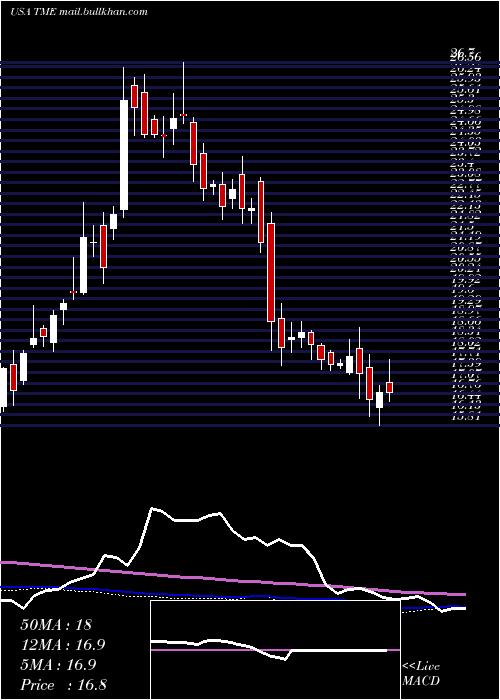The height and width of the screenshot is (700, 500).
Task: Click the peak of the white indicator line
Action: pyautogui.click(x=153, y=508)
